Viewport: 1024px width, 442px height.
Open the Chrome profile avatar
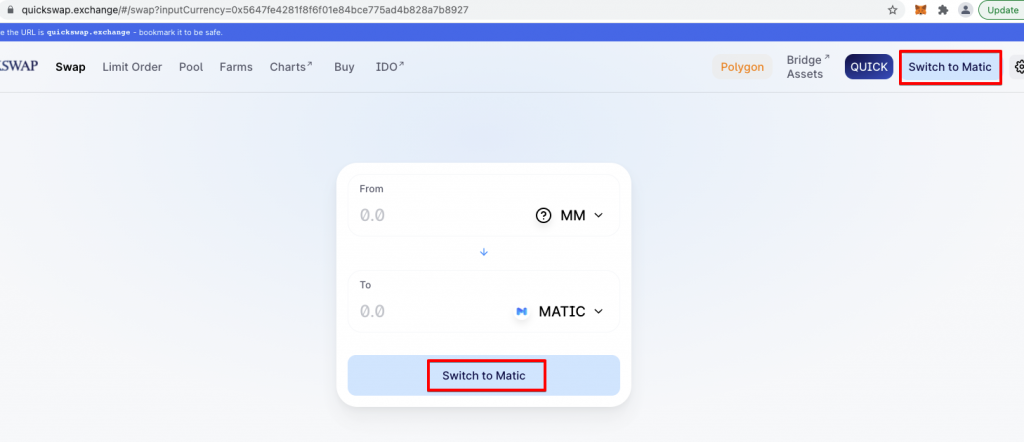[x=965, y=10]
